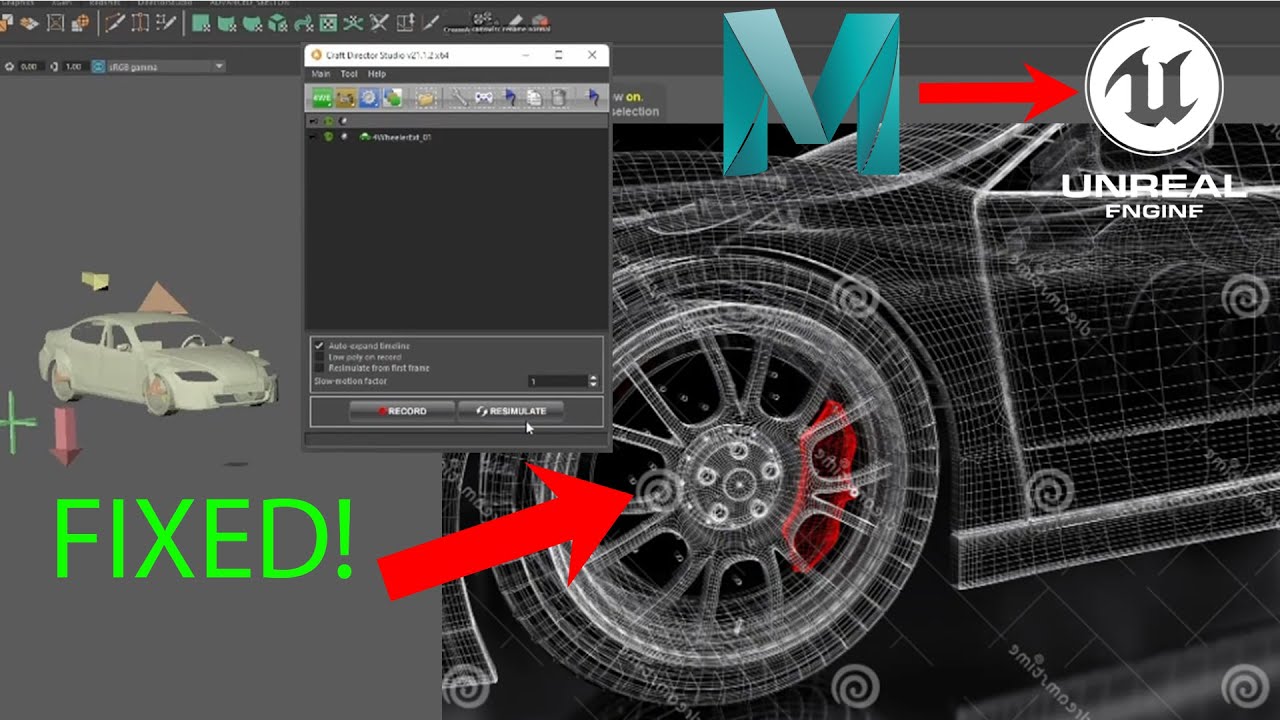
Task: Enable Low poly on record checkbox
Action: (319, 357)
